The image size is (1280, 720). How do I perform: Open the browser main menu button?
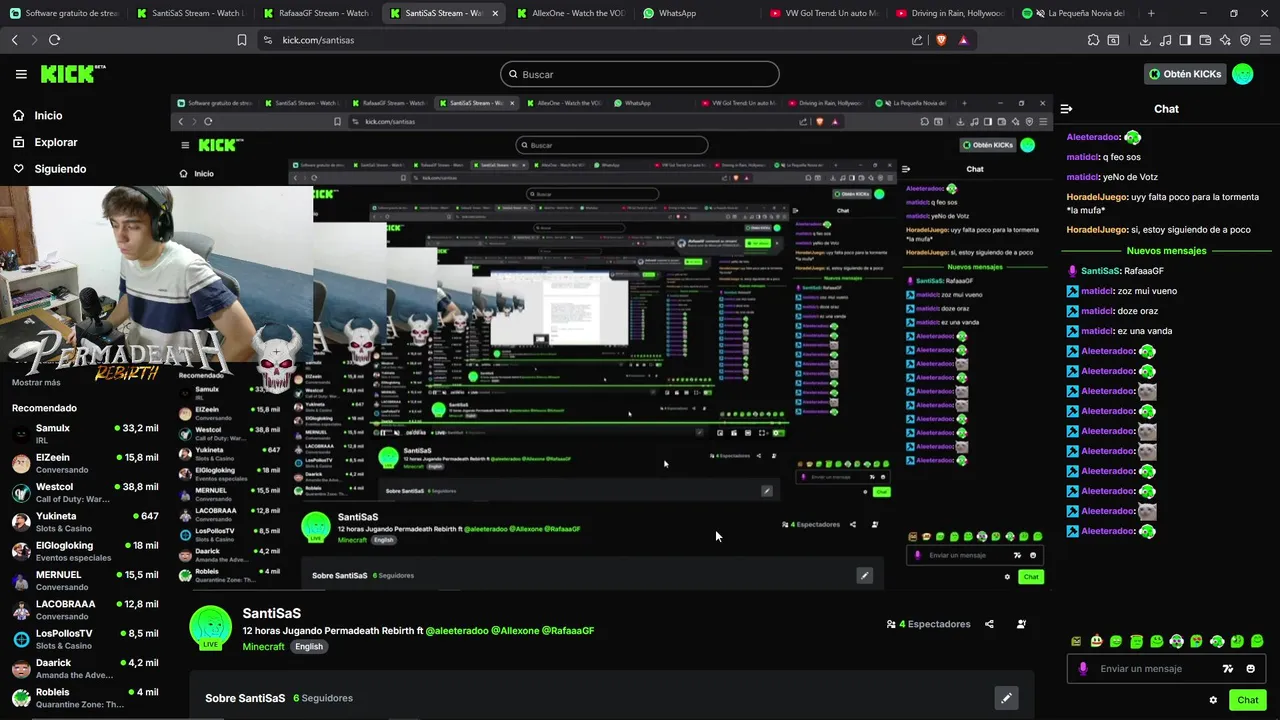(x=1265, y=40)
